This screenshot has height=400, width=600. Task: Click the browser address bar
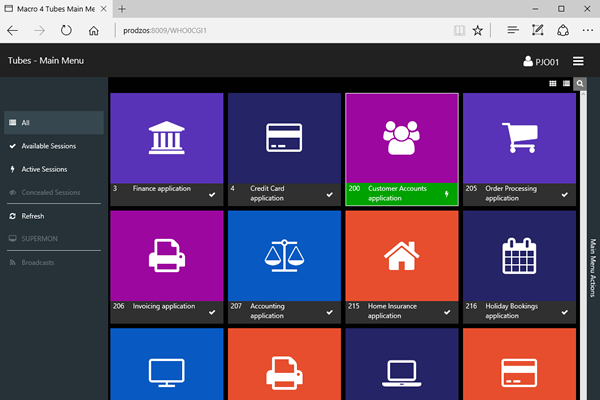[283, 30]
